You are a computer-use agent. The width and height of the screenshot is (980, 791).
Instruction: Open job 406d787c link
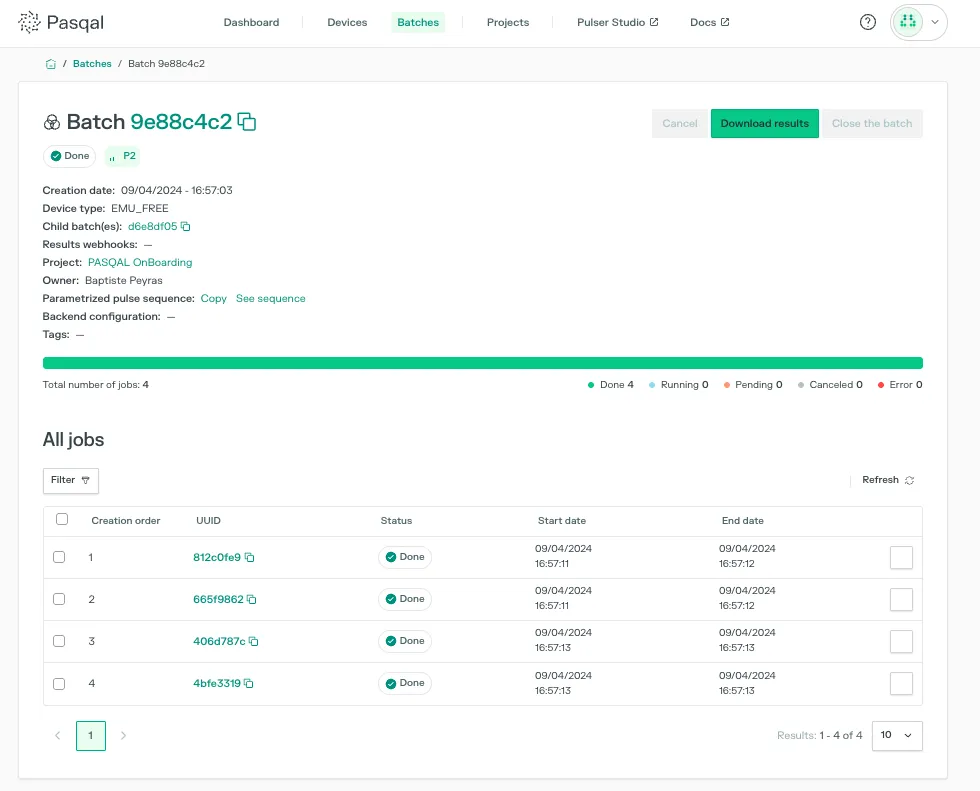219,641
